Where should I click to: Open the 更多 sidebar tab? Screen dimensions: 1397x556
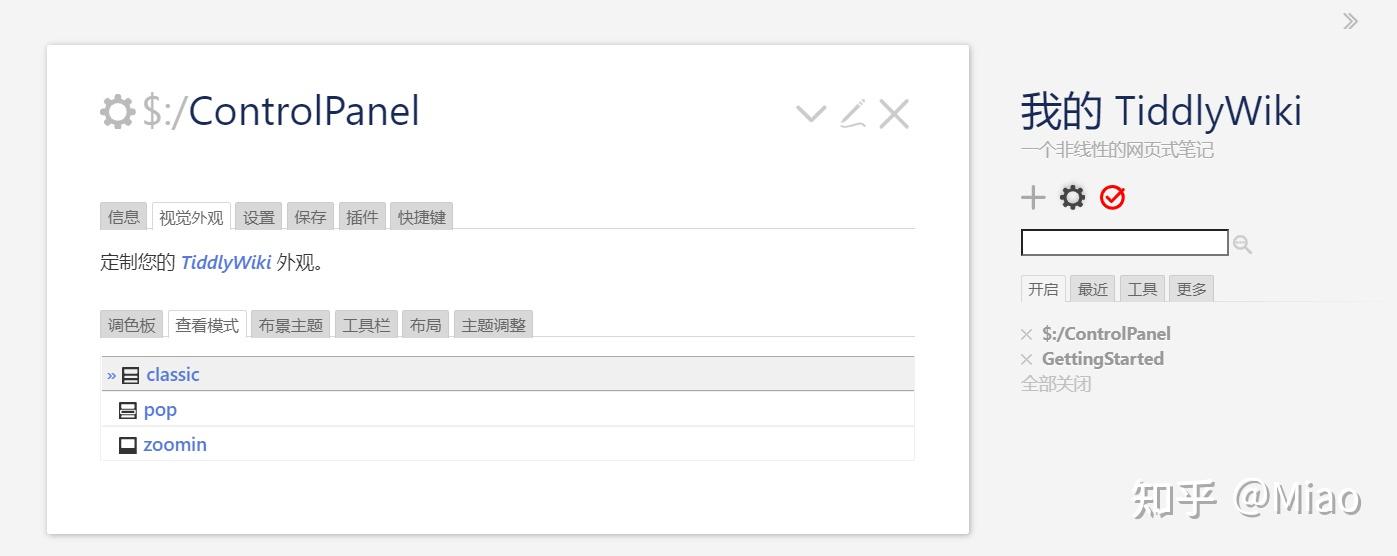[x=1192, y=289]
